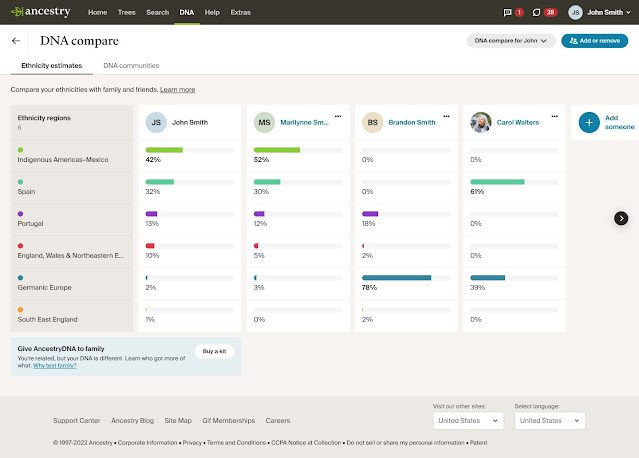
Task: Open the Home menu
Action: [97, 13]
